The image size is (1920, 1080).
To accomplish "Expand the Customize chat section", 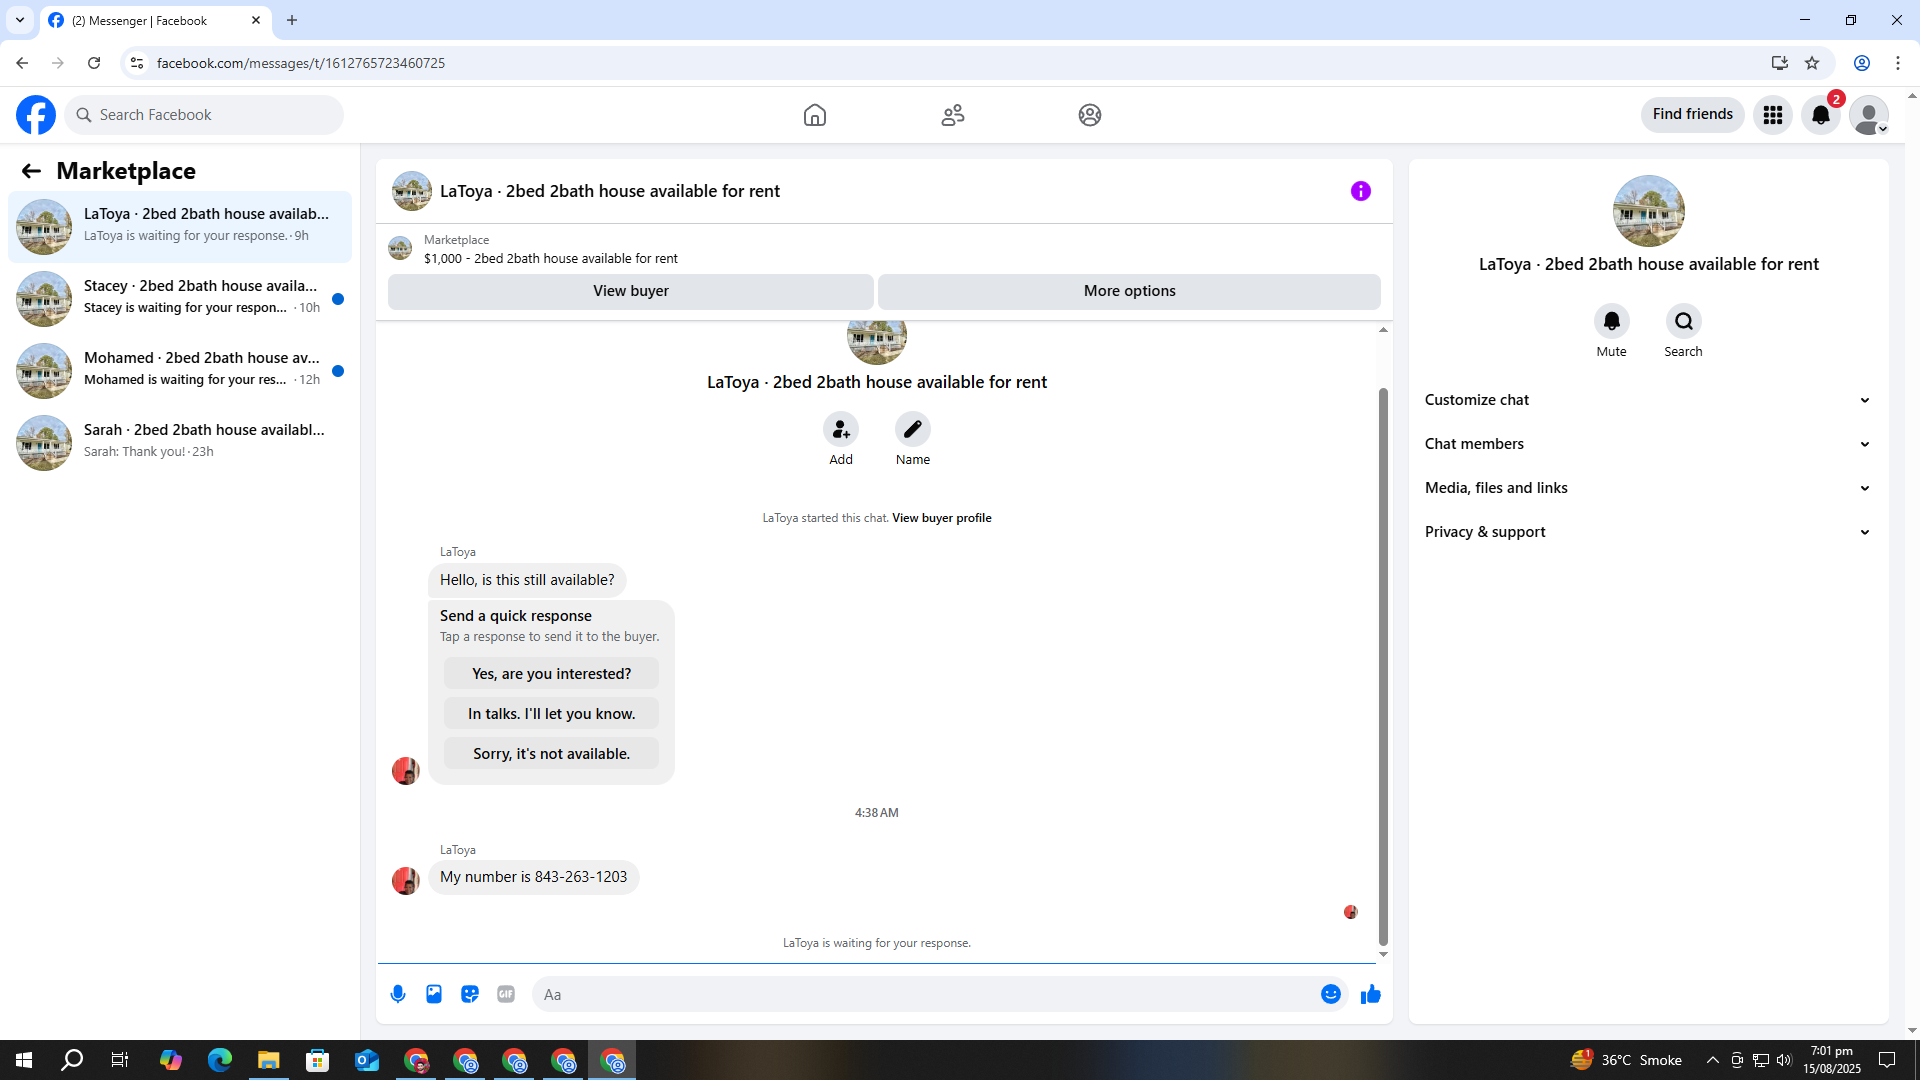I will [1647, 400].
